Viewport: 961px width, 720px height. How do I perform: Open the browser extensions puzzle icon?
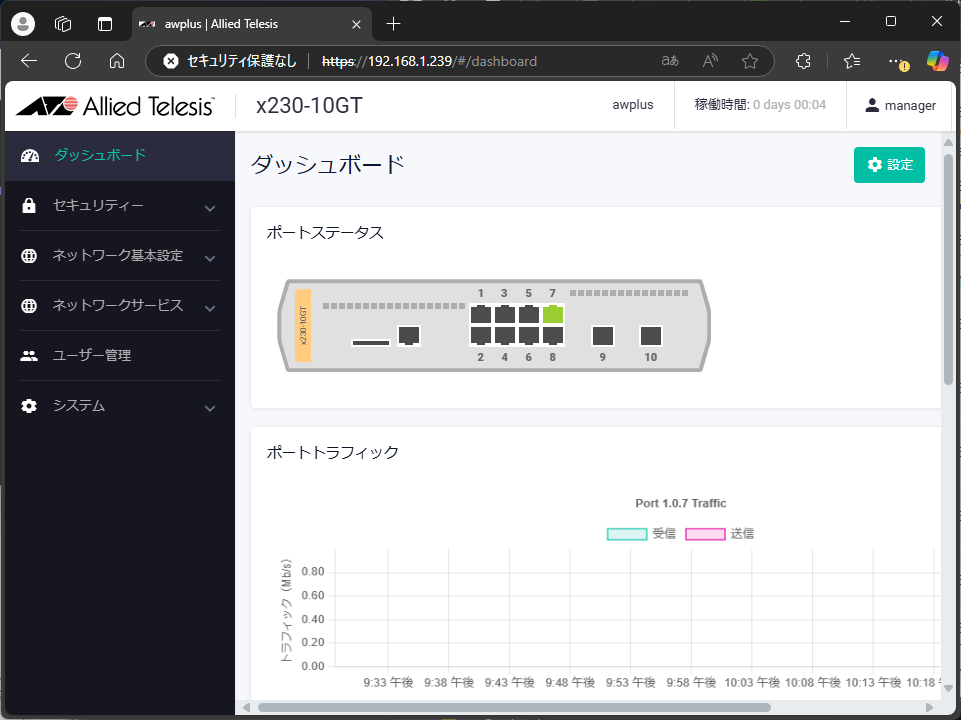(803, 61)
